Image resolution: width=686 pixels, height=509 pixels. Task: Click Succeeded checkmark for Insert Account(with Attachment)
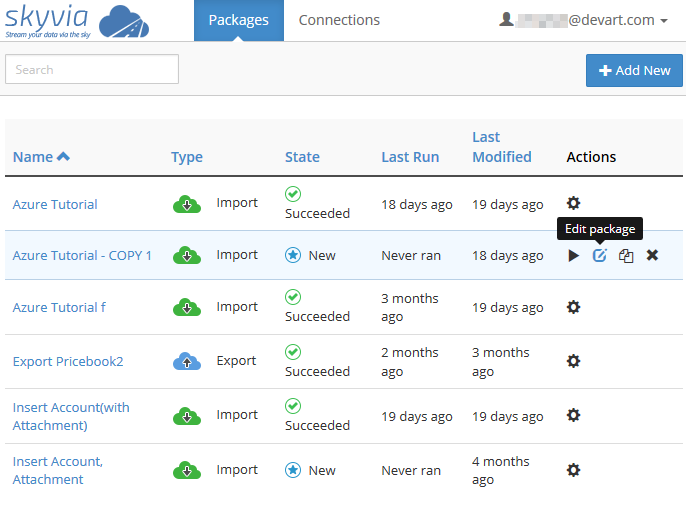pos(293,406)
